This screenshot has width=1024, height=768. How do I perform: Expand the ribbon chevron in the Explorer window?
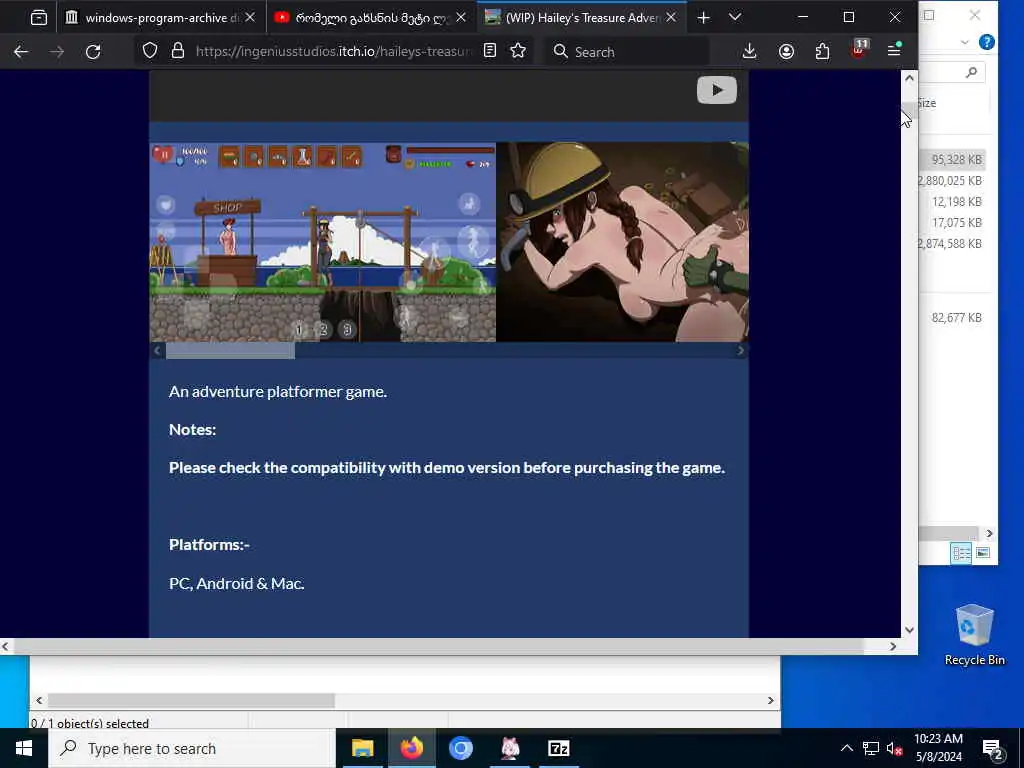(x=965, y=42)
